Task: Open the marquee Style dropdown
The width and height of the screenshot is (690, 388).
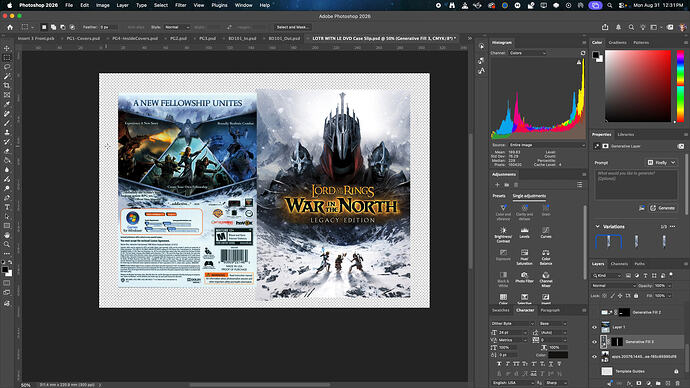Action: 177,27
